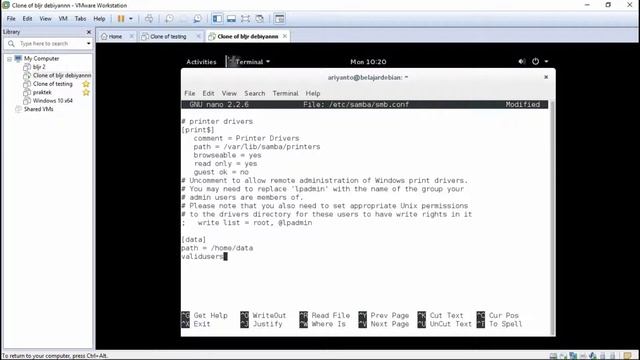Viewport: 640px width, 360px height.
Task: Open terminal Search menu
Action: pos(255,93)
